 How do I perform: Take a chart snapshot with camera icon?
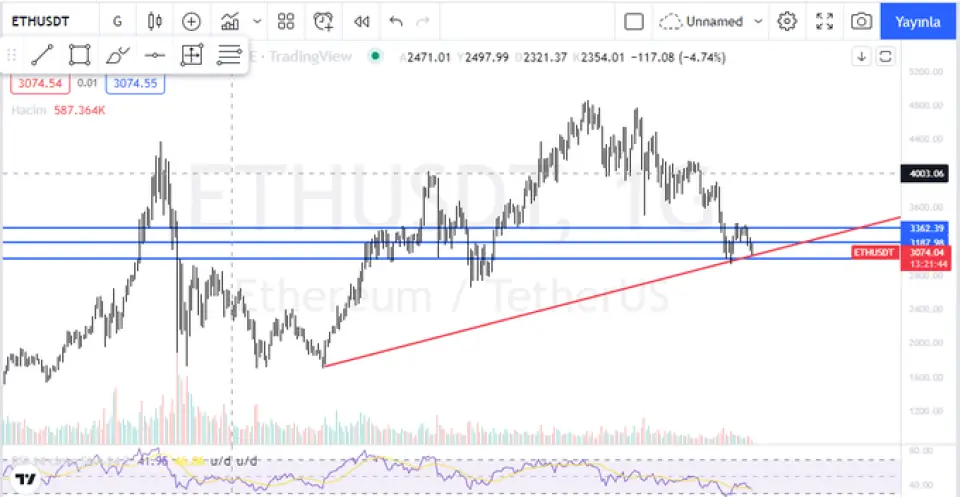coord(860,21)
